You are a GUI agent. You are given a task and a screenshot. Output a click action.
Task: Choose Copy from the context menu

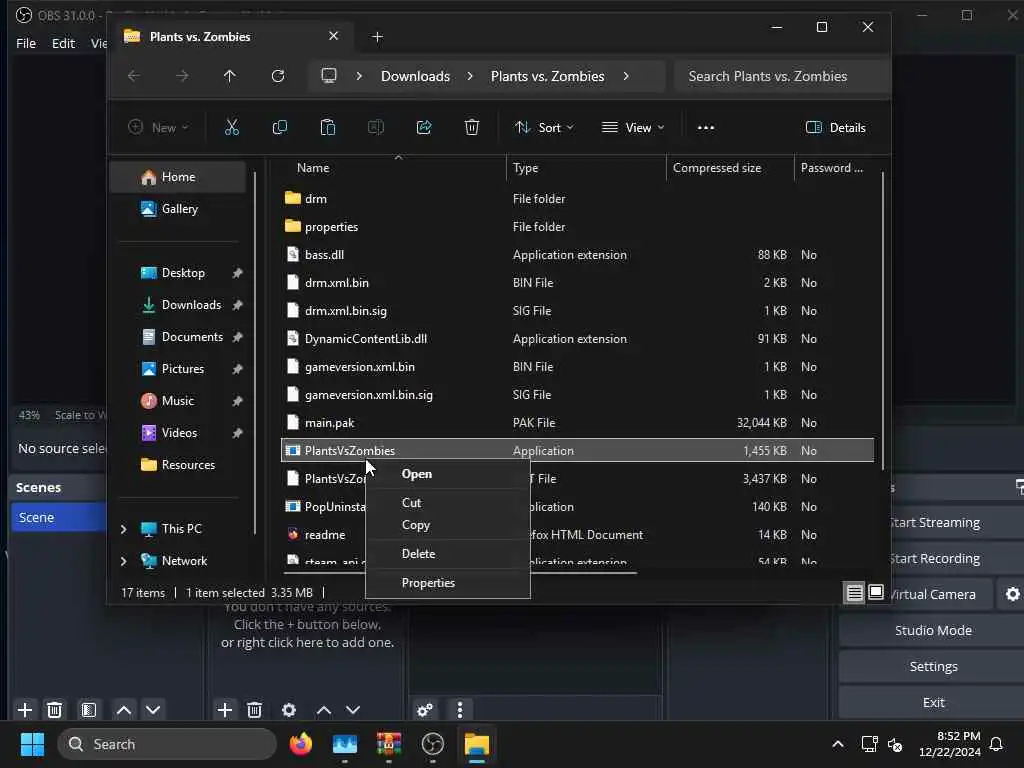tap(448, 525)
